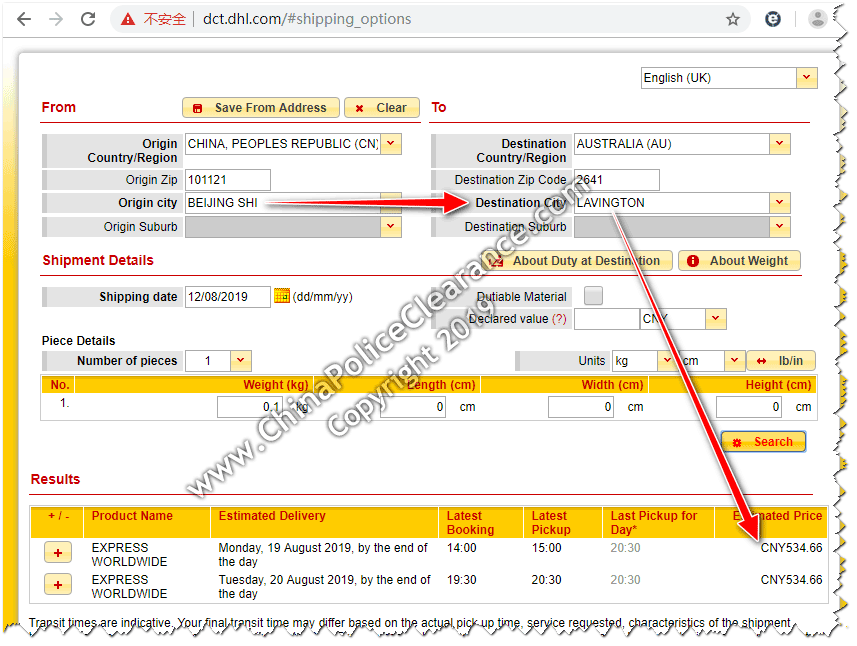Expand the Origin Suburb dropdown
The image size is (857, 646).
tap(391, 227)
